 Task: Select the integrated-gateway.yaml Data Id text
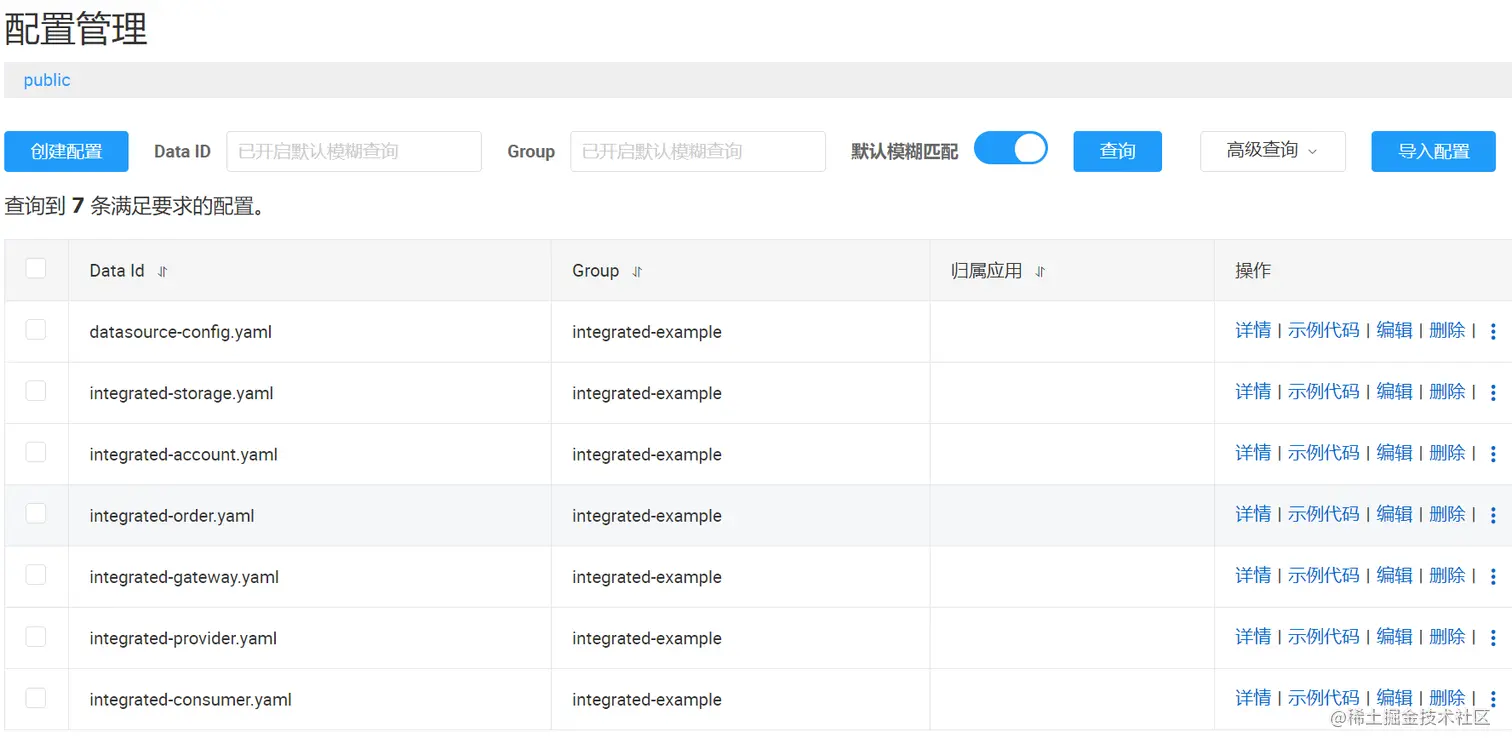point(184,577)
